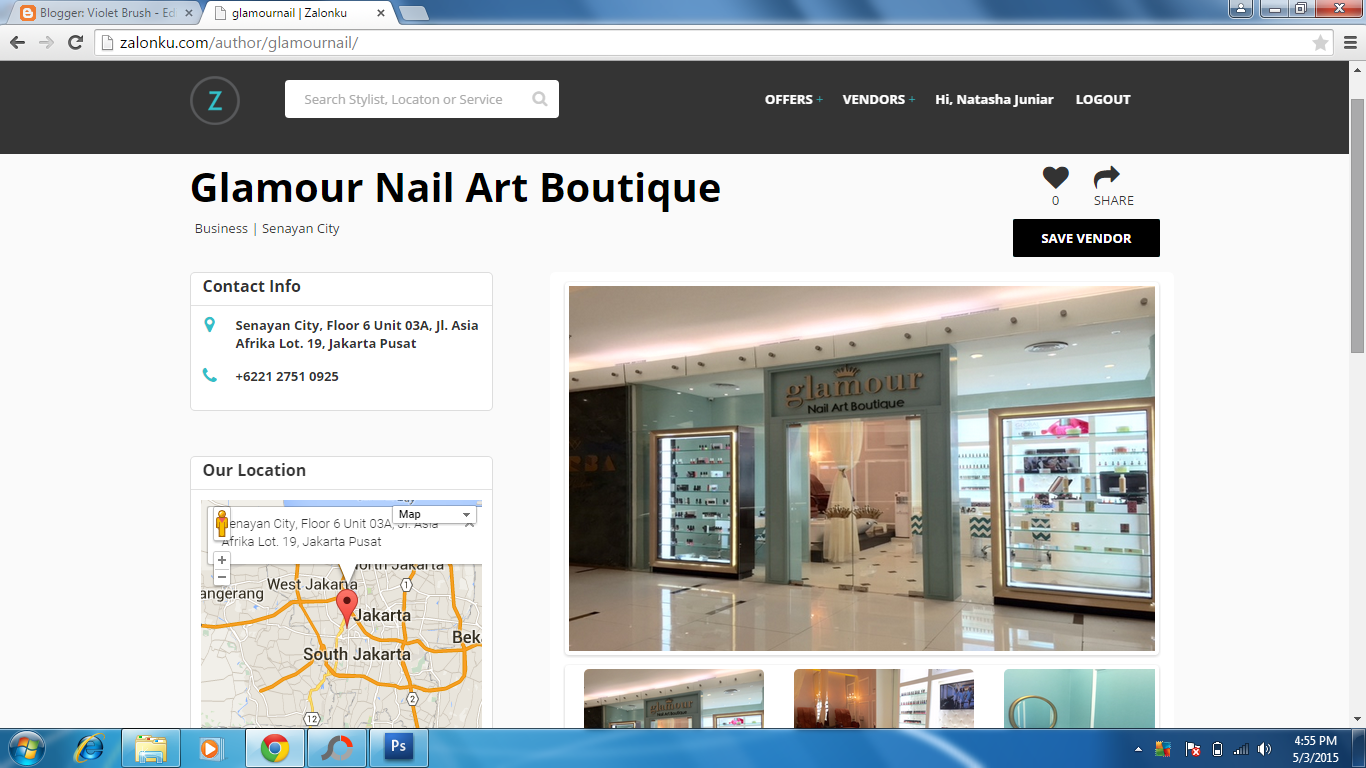The height and width of the screenshot is (768, 1366).
Task: Click the heart favorite icon
Action: [1055, 178]
